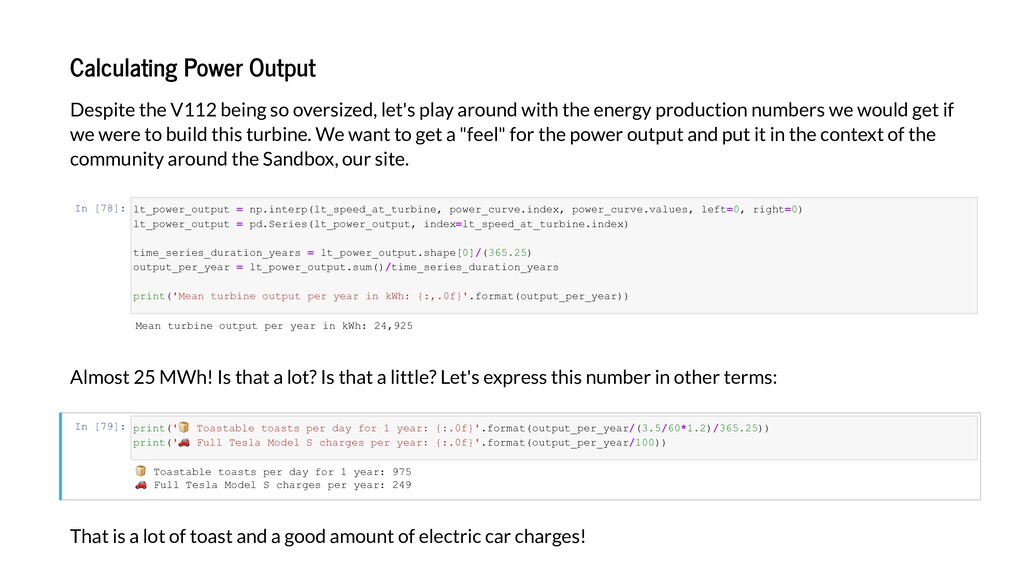Click the toast emoji in the output
Viewport: 1024px width, 587px height.
point(140,471)
